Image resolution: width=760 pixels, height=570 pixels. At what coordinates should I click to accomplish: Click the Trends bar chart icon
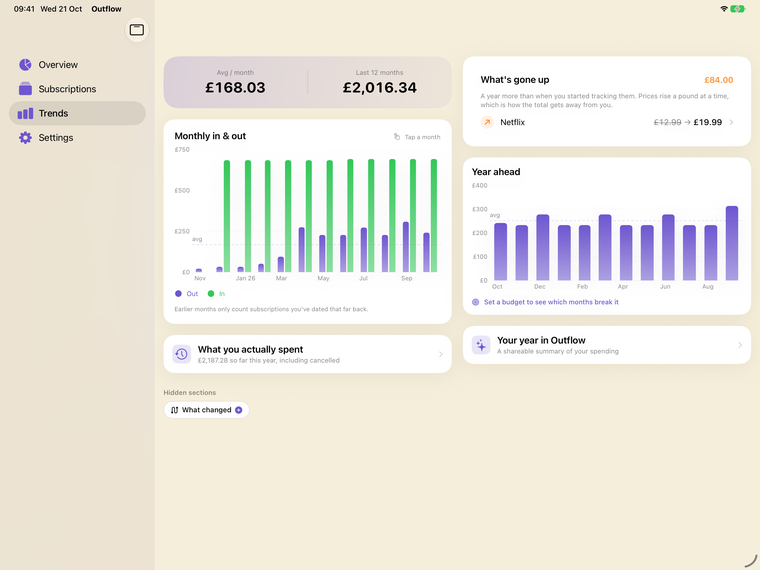point(25,113)
